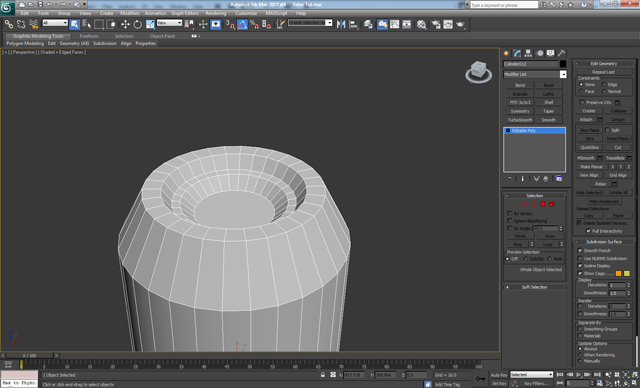Open the Rendering menu

click(216, 13)
